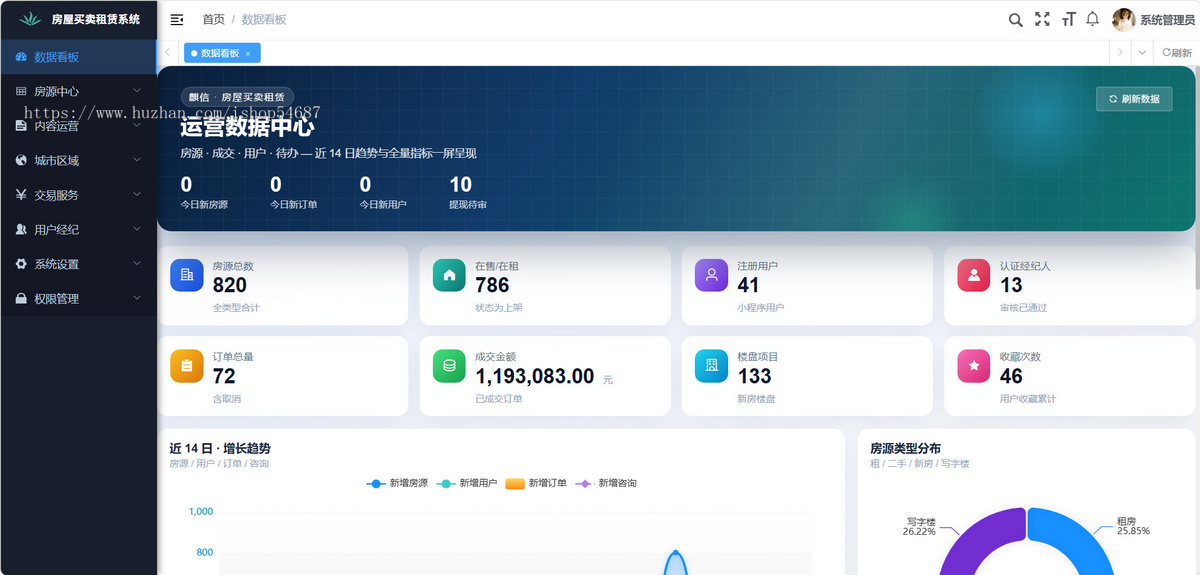
Task: Click 数据看板 breadcrumb text
Action: click(x=264, y=20)
